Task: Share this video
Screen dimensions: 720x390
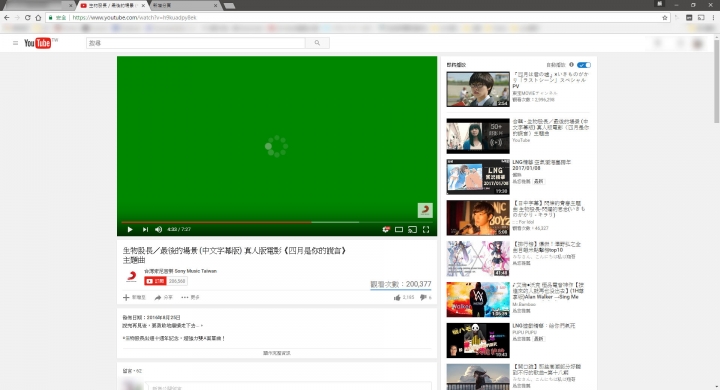Action: (x=163, y=298)
